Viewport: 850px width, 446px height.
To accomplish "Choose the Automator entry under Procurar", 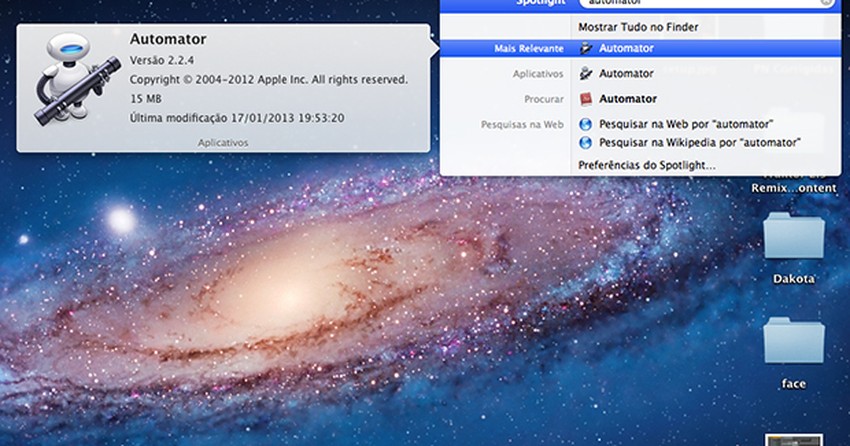I will (x=628, y=99).
